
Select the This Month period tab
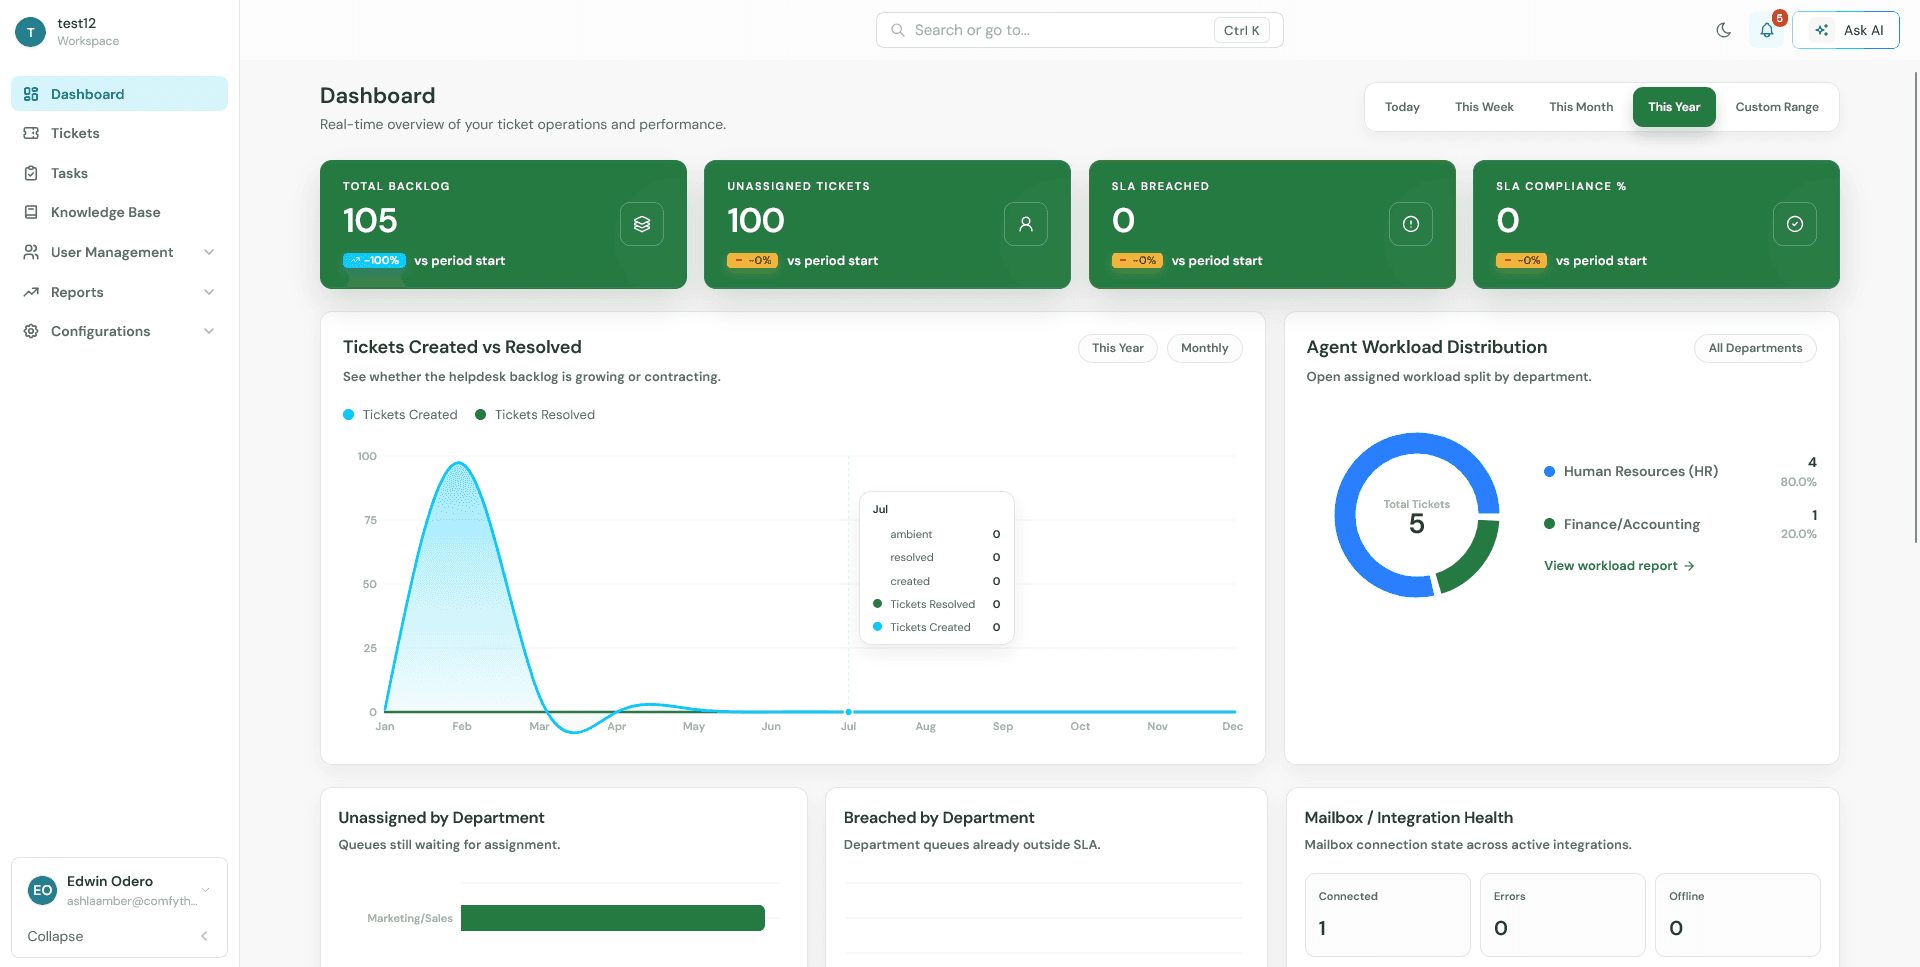1581,107
